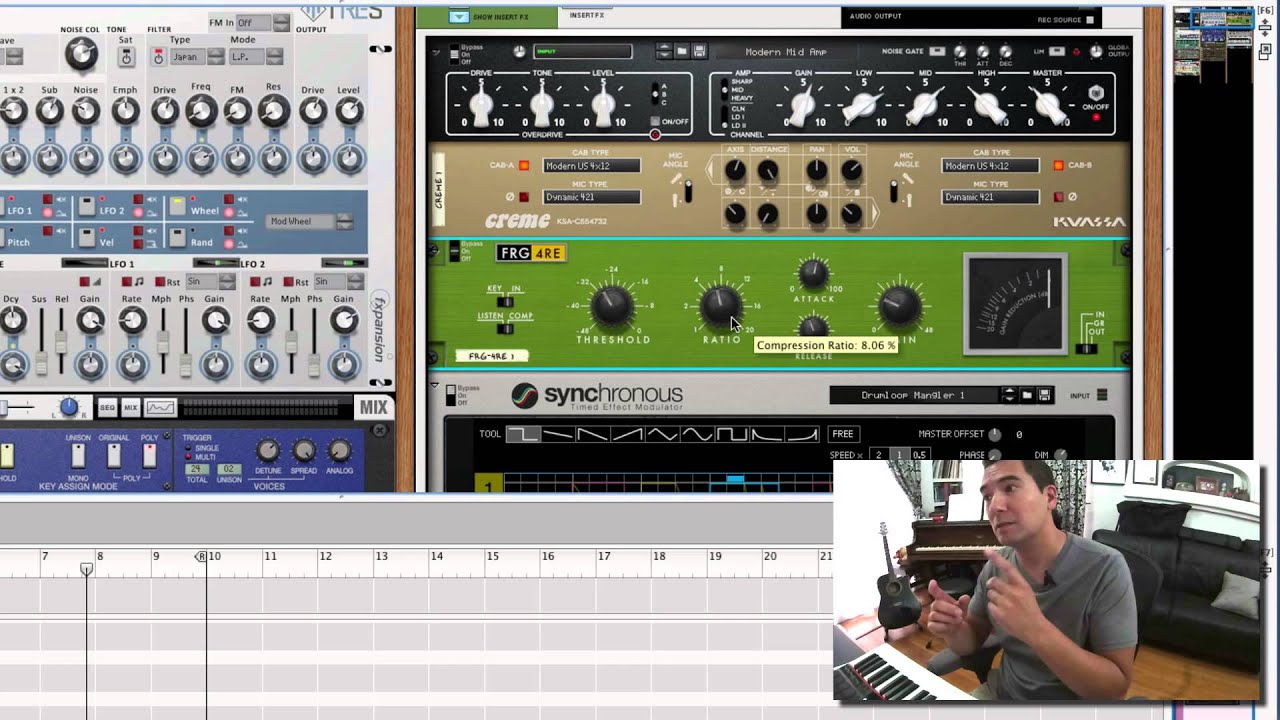Toggle the Noise Gate switch on Creme

coord(937,51)
